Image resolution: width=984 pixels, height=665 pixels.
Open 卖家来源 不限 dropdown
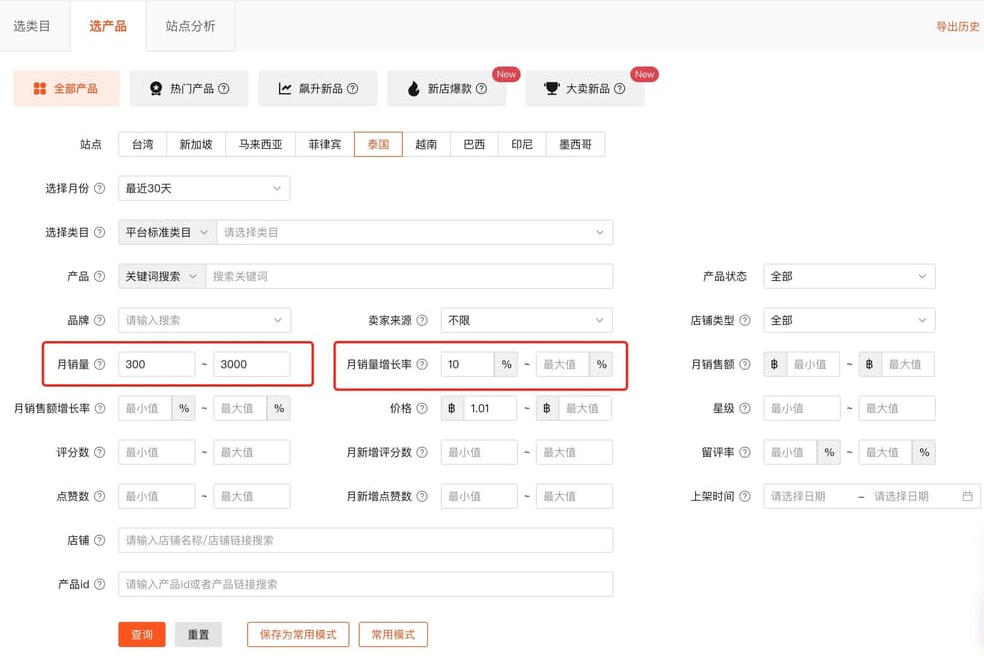[x=527, y=320]
